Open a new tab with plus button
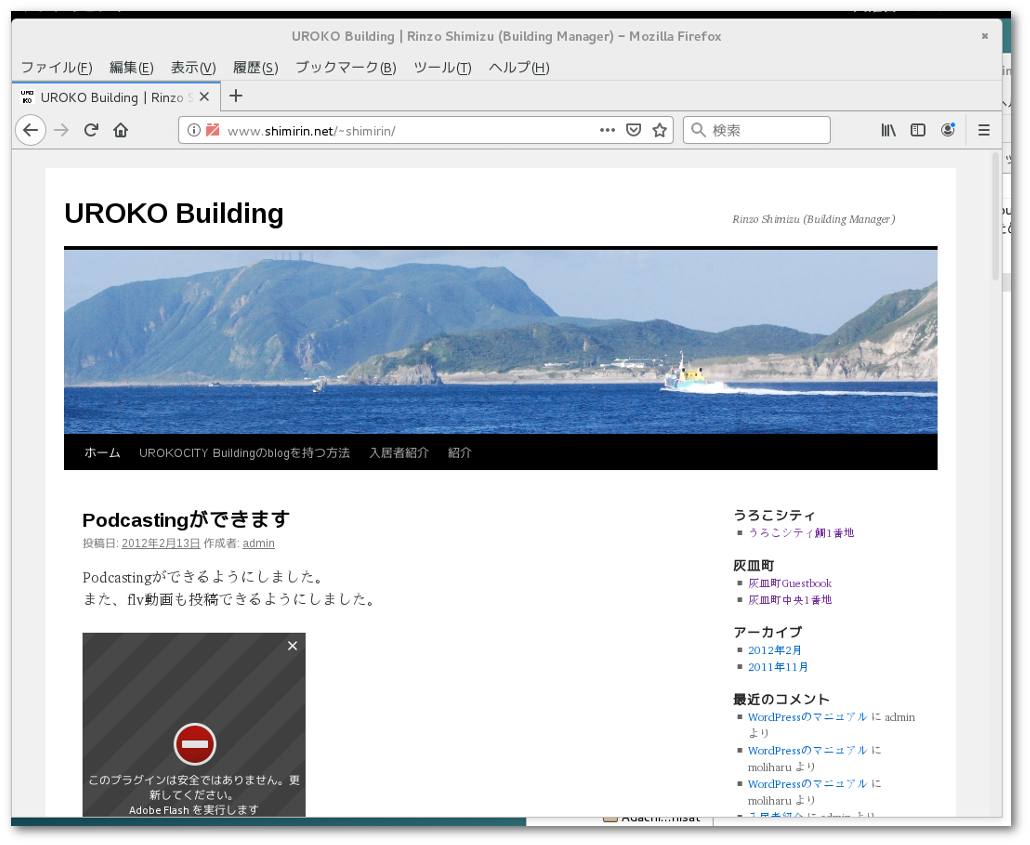Viewport: 1030px width, 845px height. tap(236, 96)
